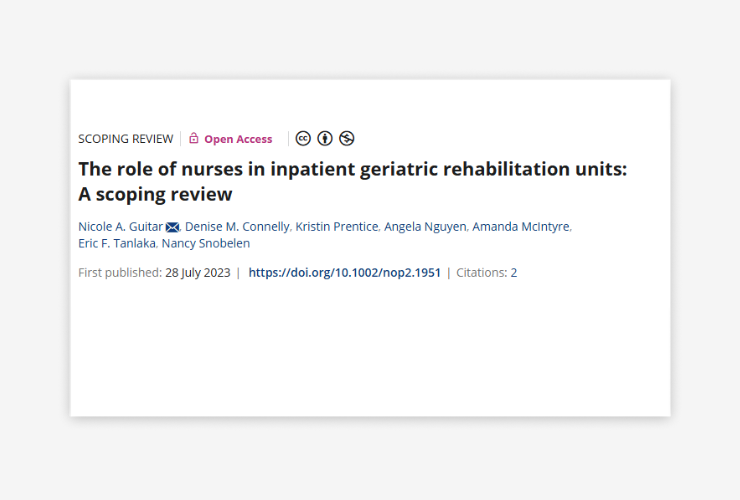Click the 28 July 2023 publication date
The height and width of the screenshot is (500, 740).
pos(198,272)
